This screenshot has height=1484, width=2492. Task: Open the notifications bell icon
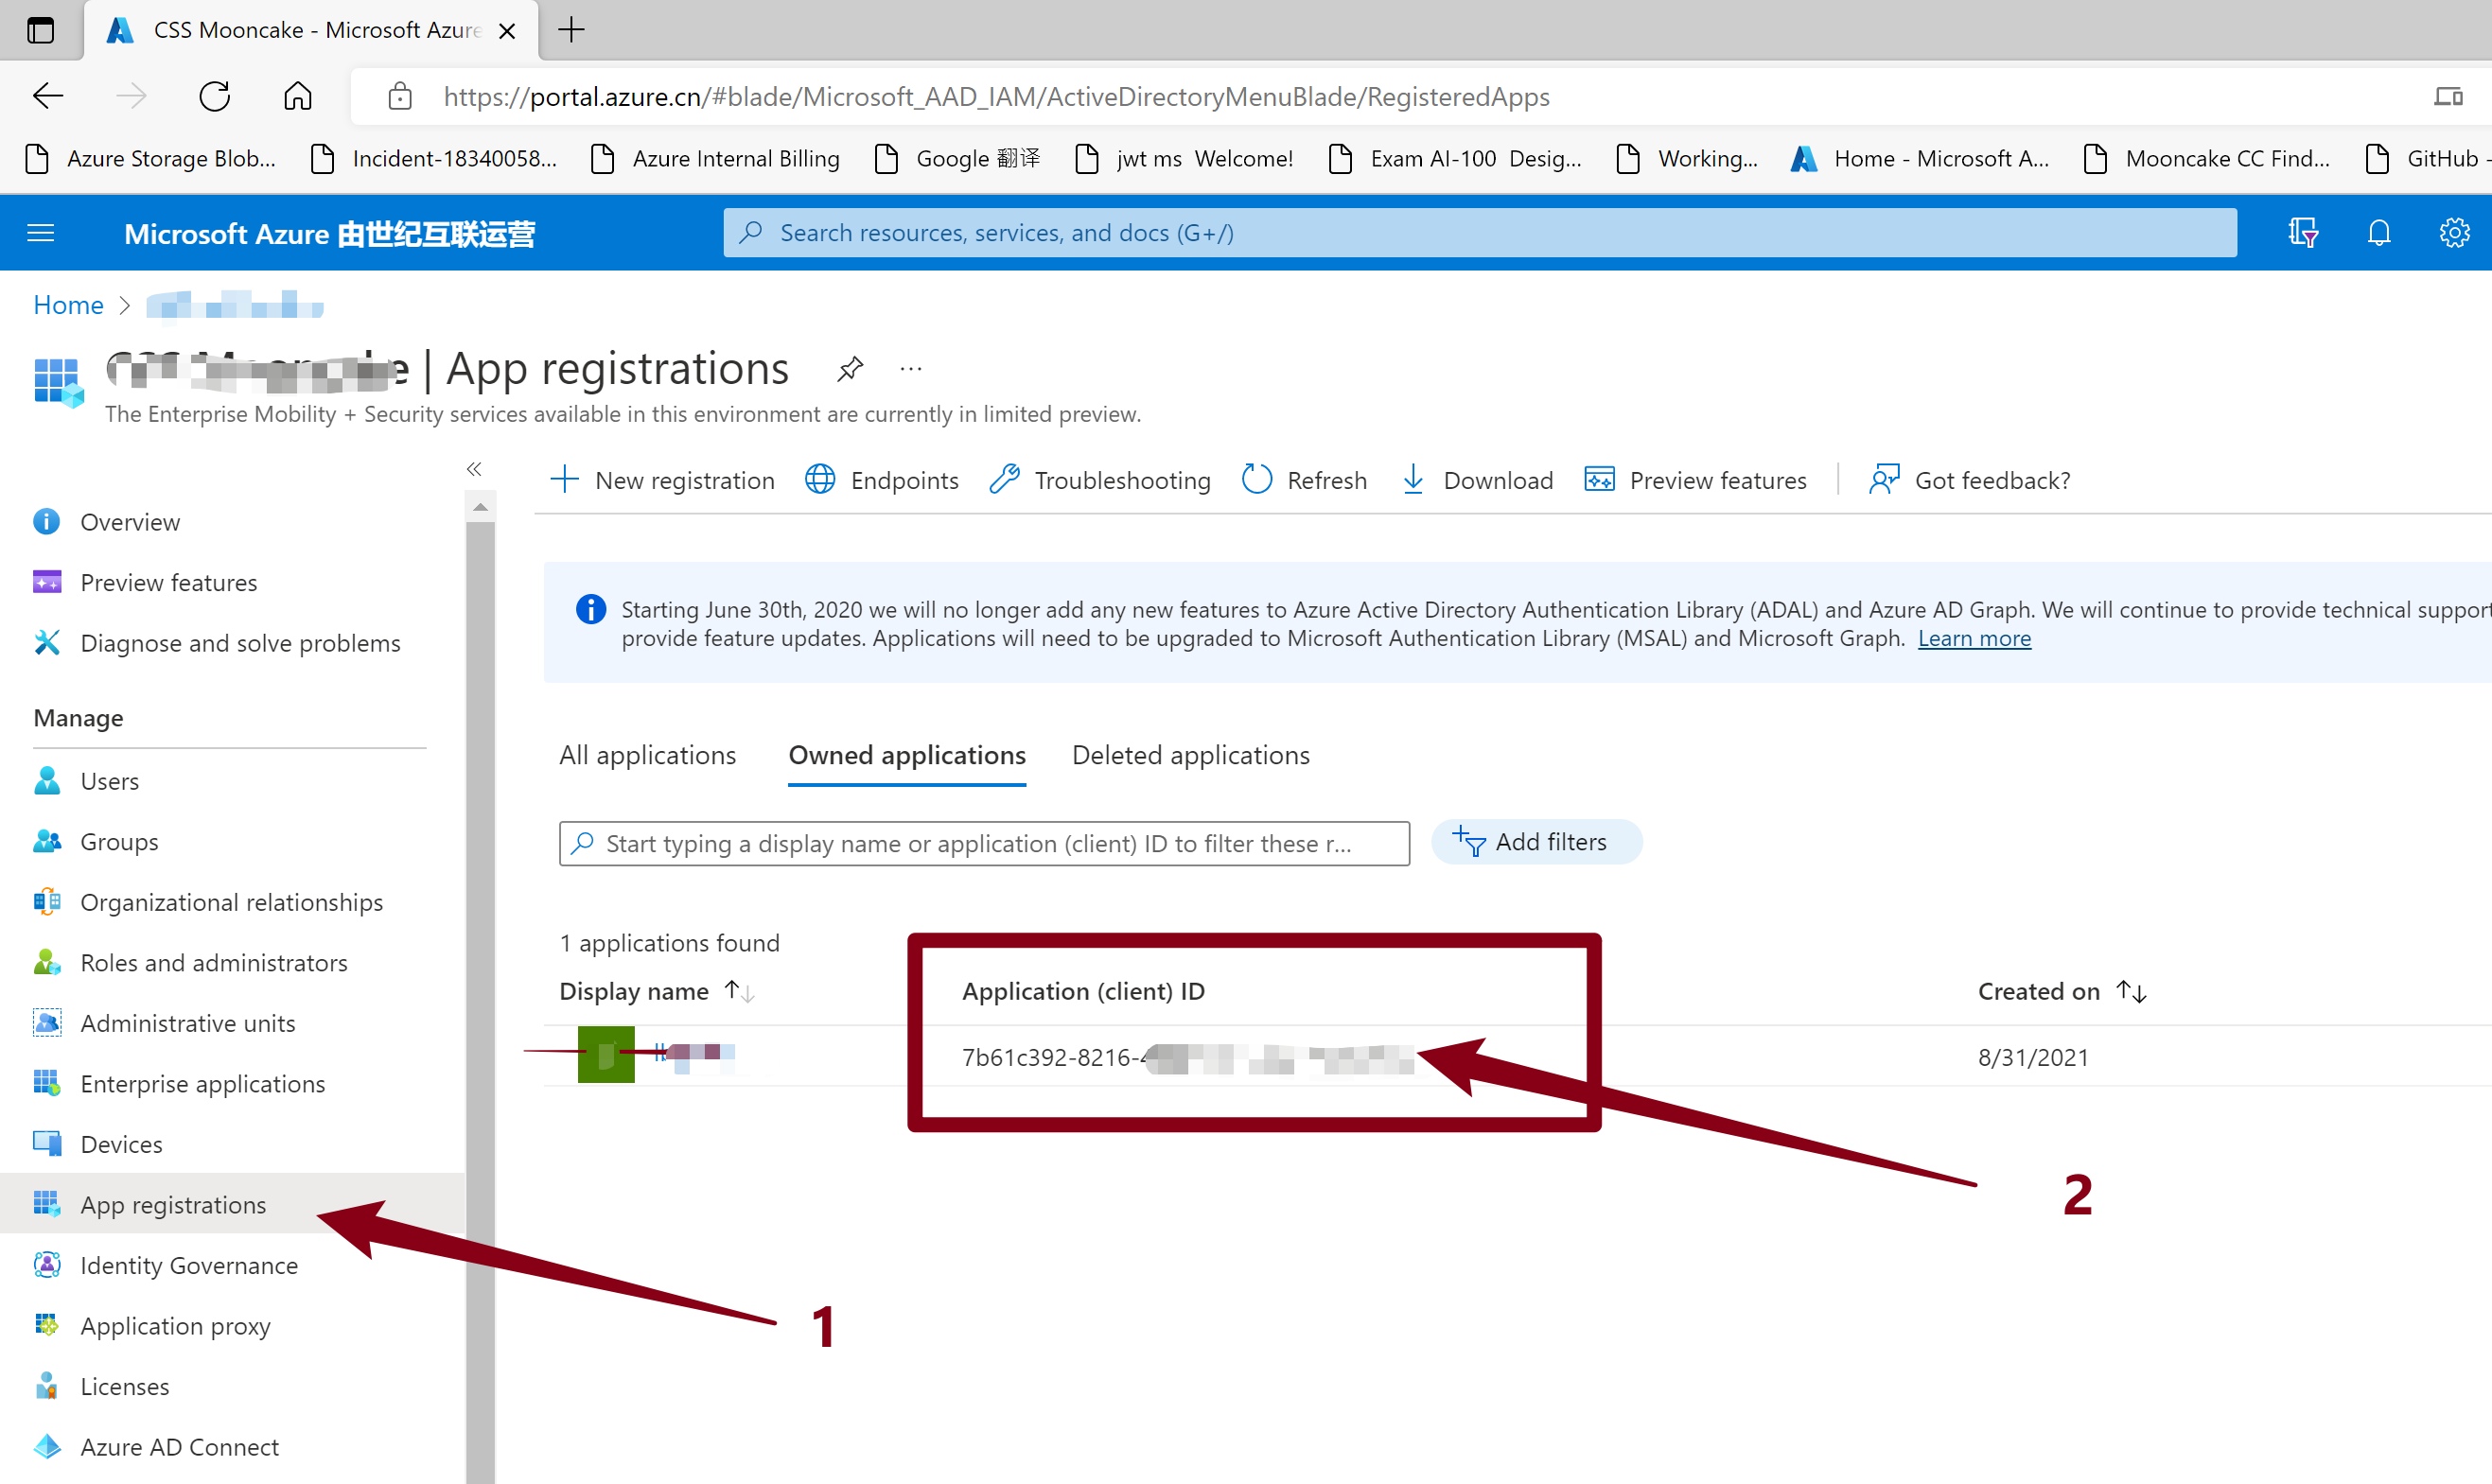pos(2378,233)
